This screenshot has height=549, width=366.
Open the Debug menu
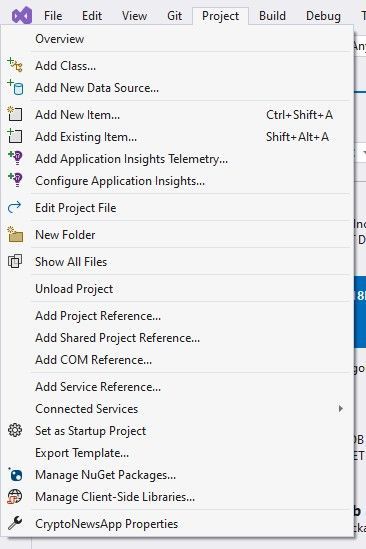pos(323,16)
